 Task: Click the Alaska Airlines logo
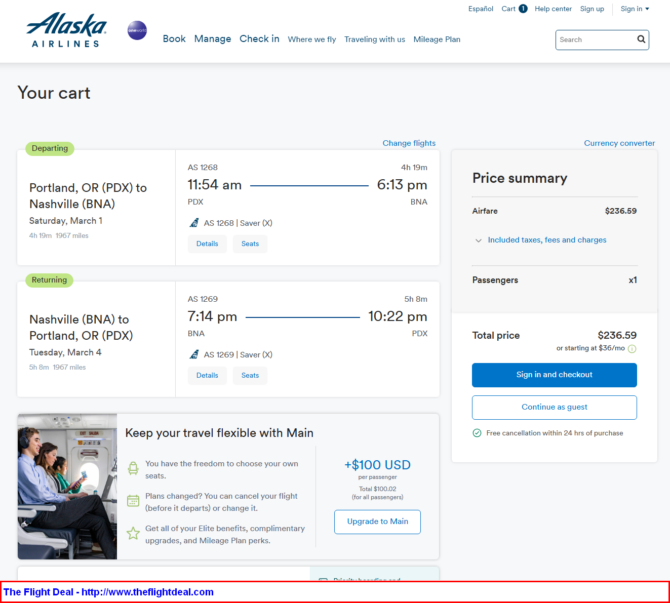[66, 30]
